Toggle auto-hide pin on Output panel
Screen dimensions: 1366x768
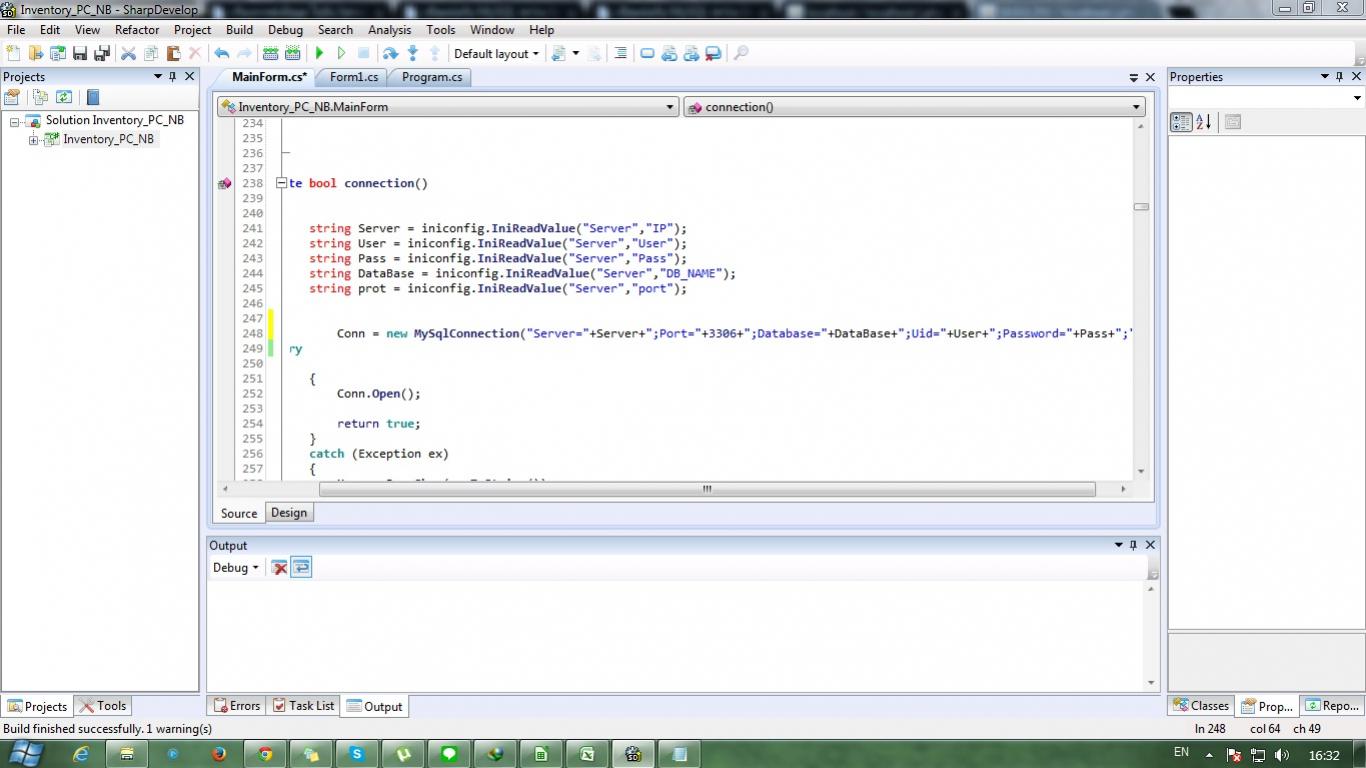click(x=1133, y=545)
